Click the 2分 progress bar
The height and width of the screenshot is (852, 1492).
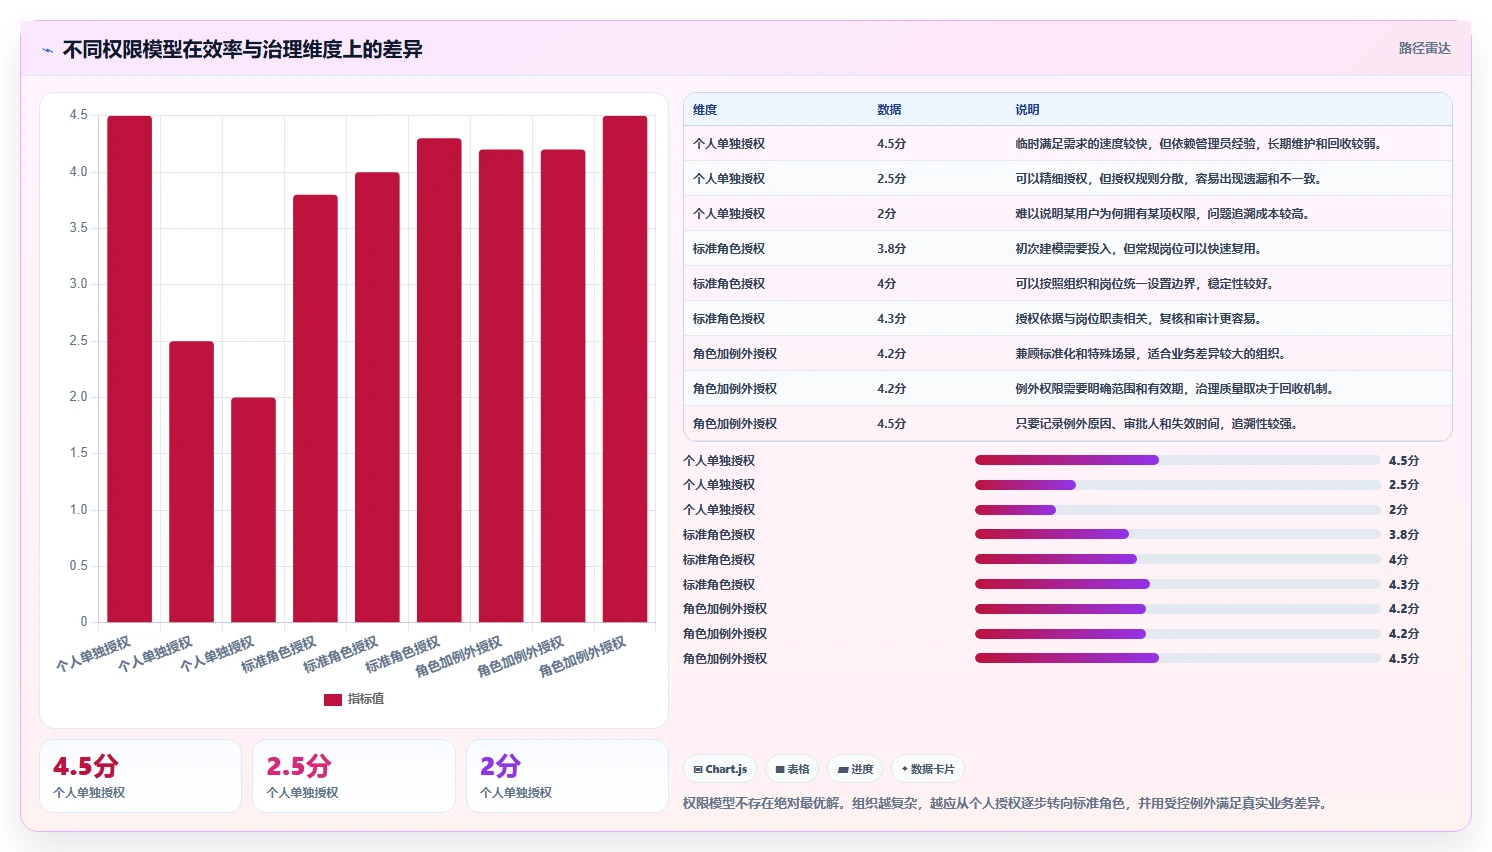(1178, 510)
